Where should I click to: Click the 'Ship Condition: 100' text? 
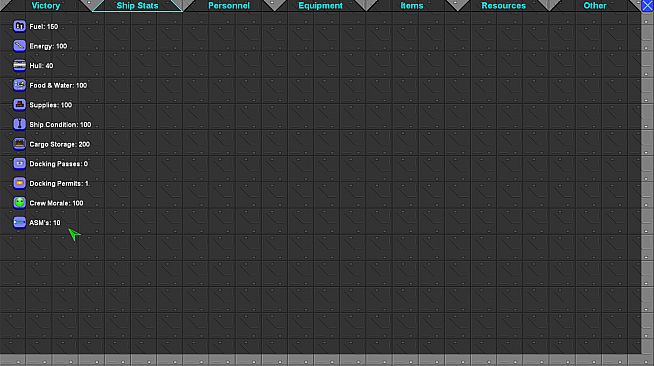tap(60, 125)
